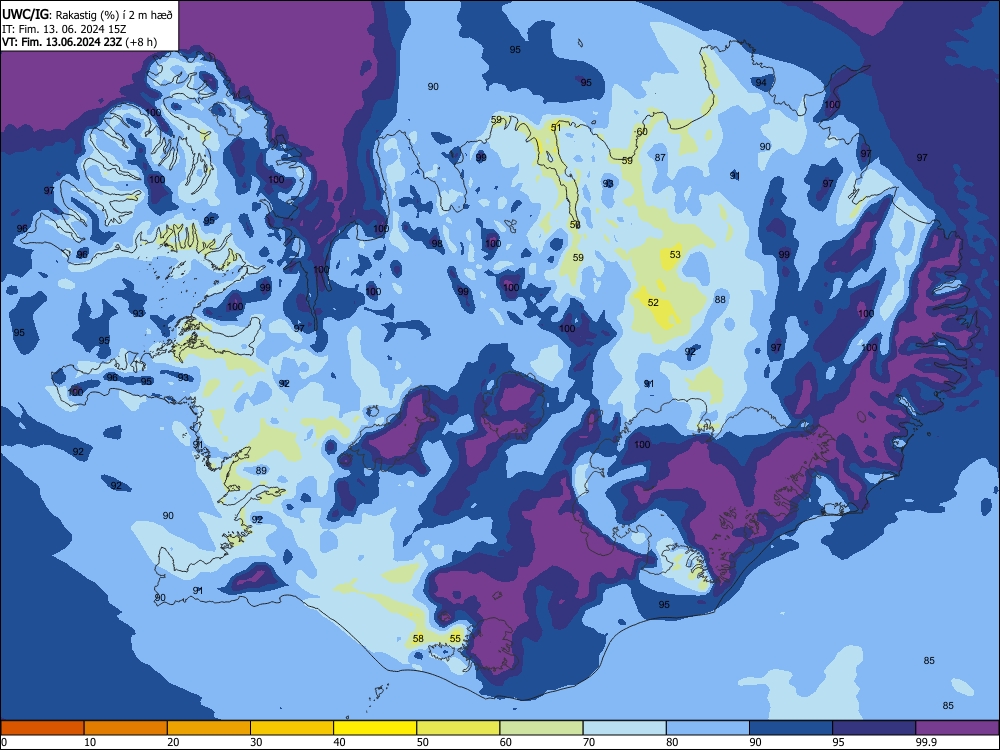Image resolution: width=1000 pixels, height=750 pixels.
Task: Click the '52' humidity value on map
Action: click(653, 302)
